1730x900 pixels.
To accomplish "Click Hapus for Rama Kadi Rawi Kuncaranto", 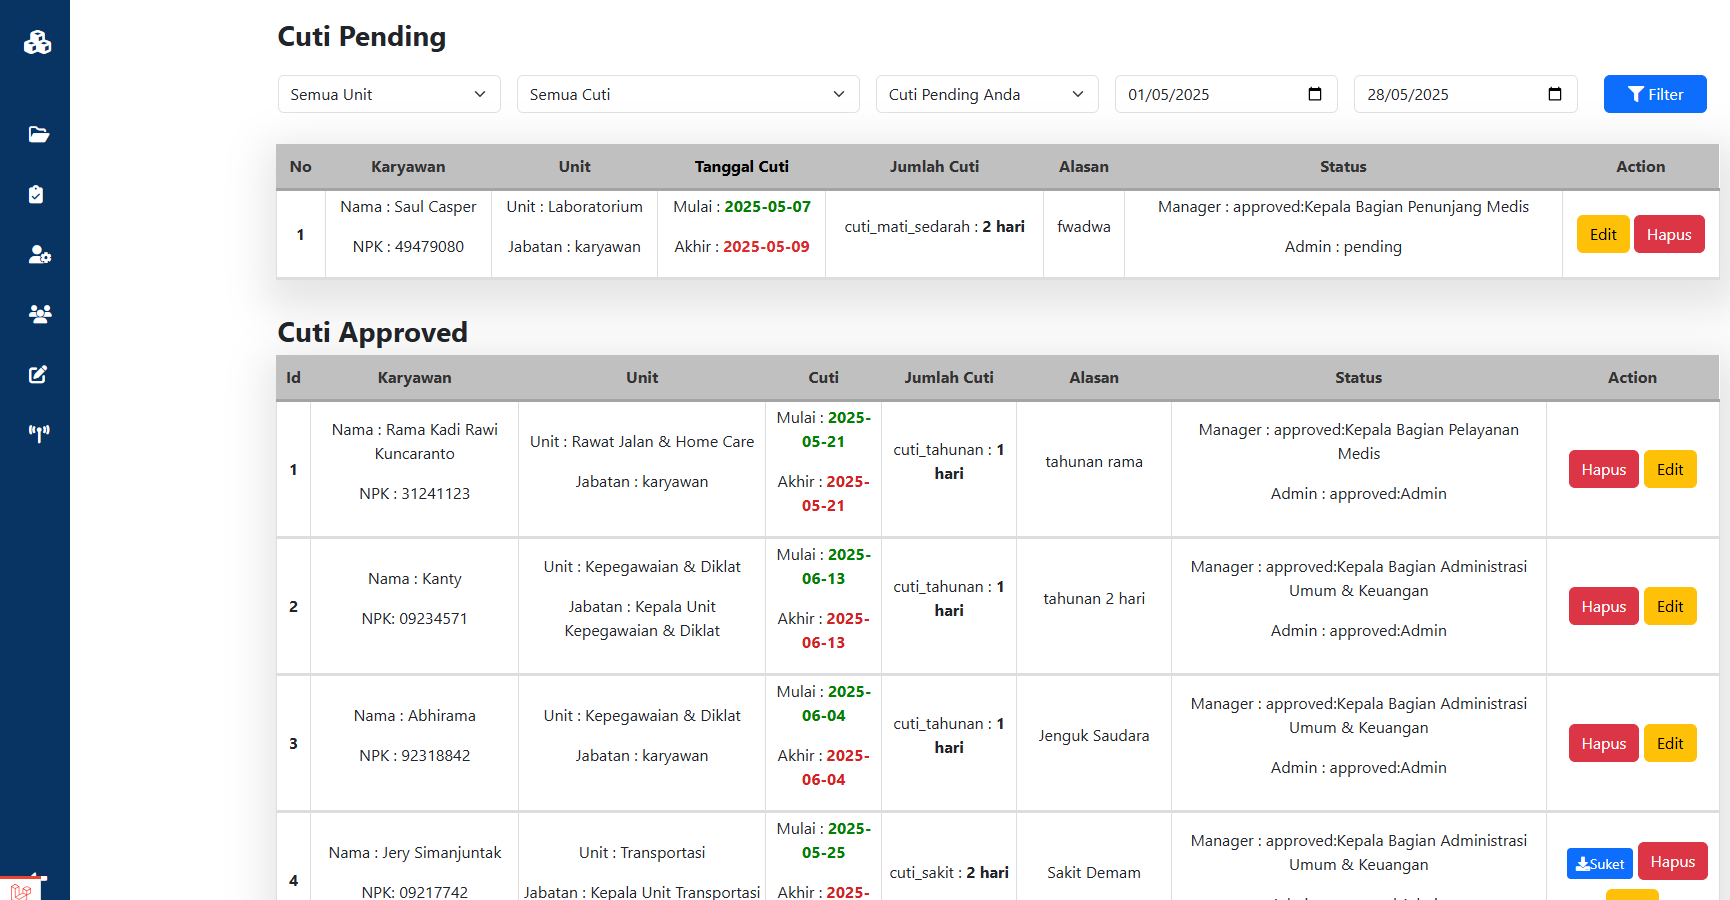I will (x=1603, y=469).
